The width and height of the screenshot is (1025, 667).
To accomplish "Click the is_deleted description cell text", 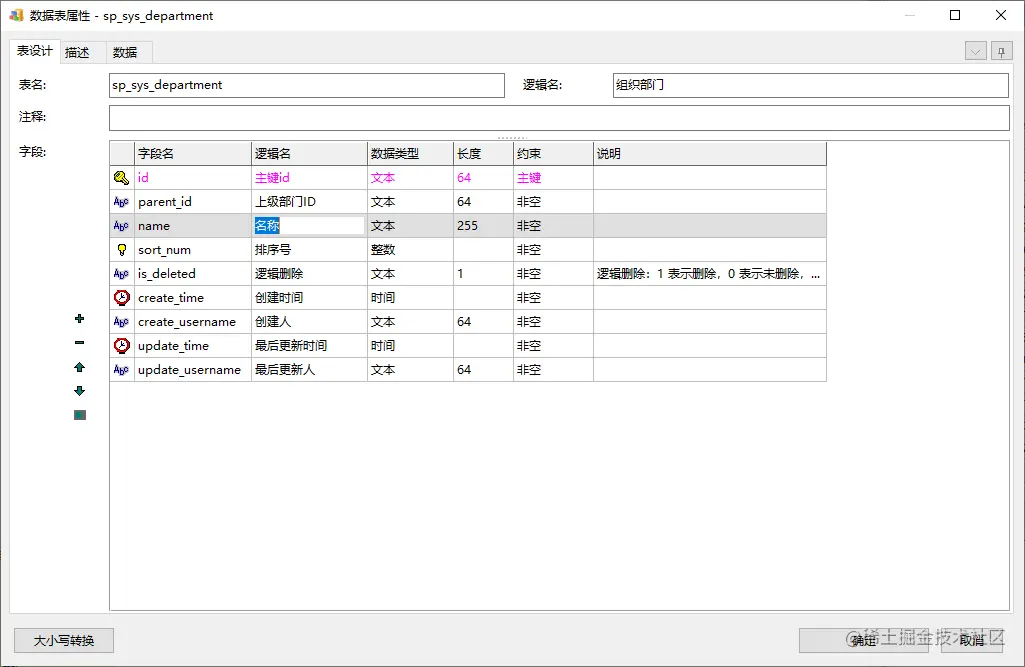I will 708,273.
